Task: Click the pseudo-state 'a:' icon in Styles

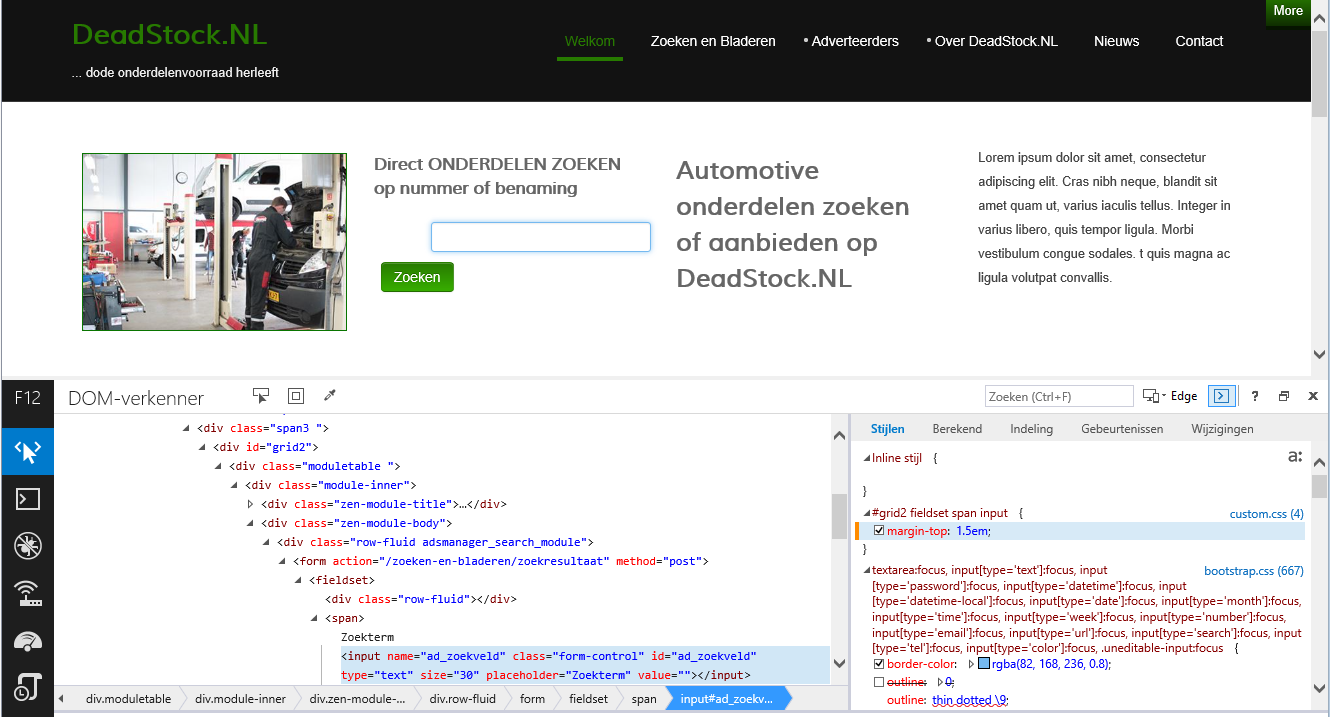Action: pos(1295,457)
